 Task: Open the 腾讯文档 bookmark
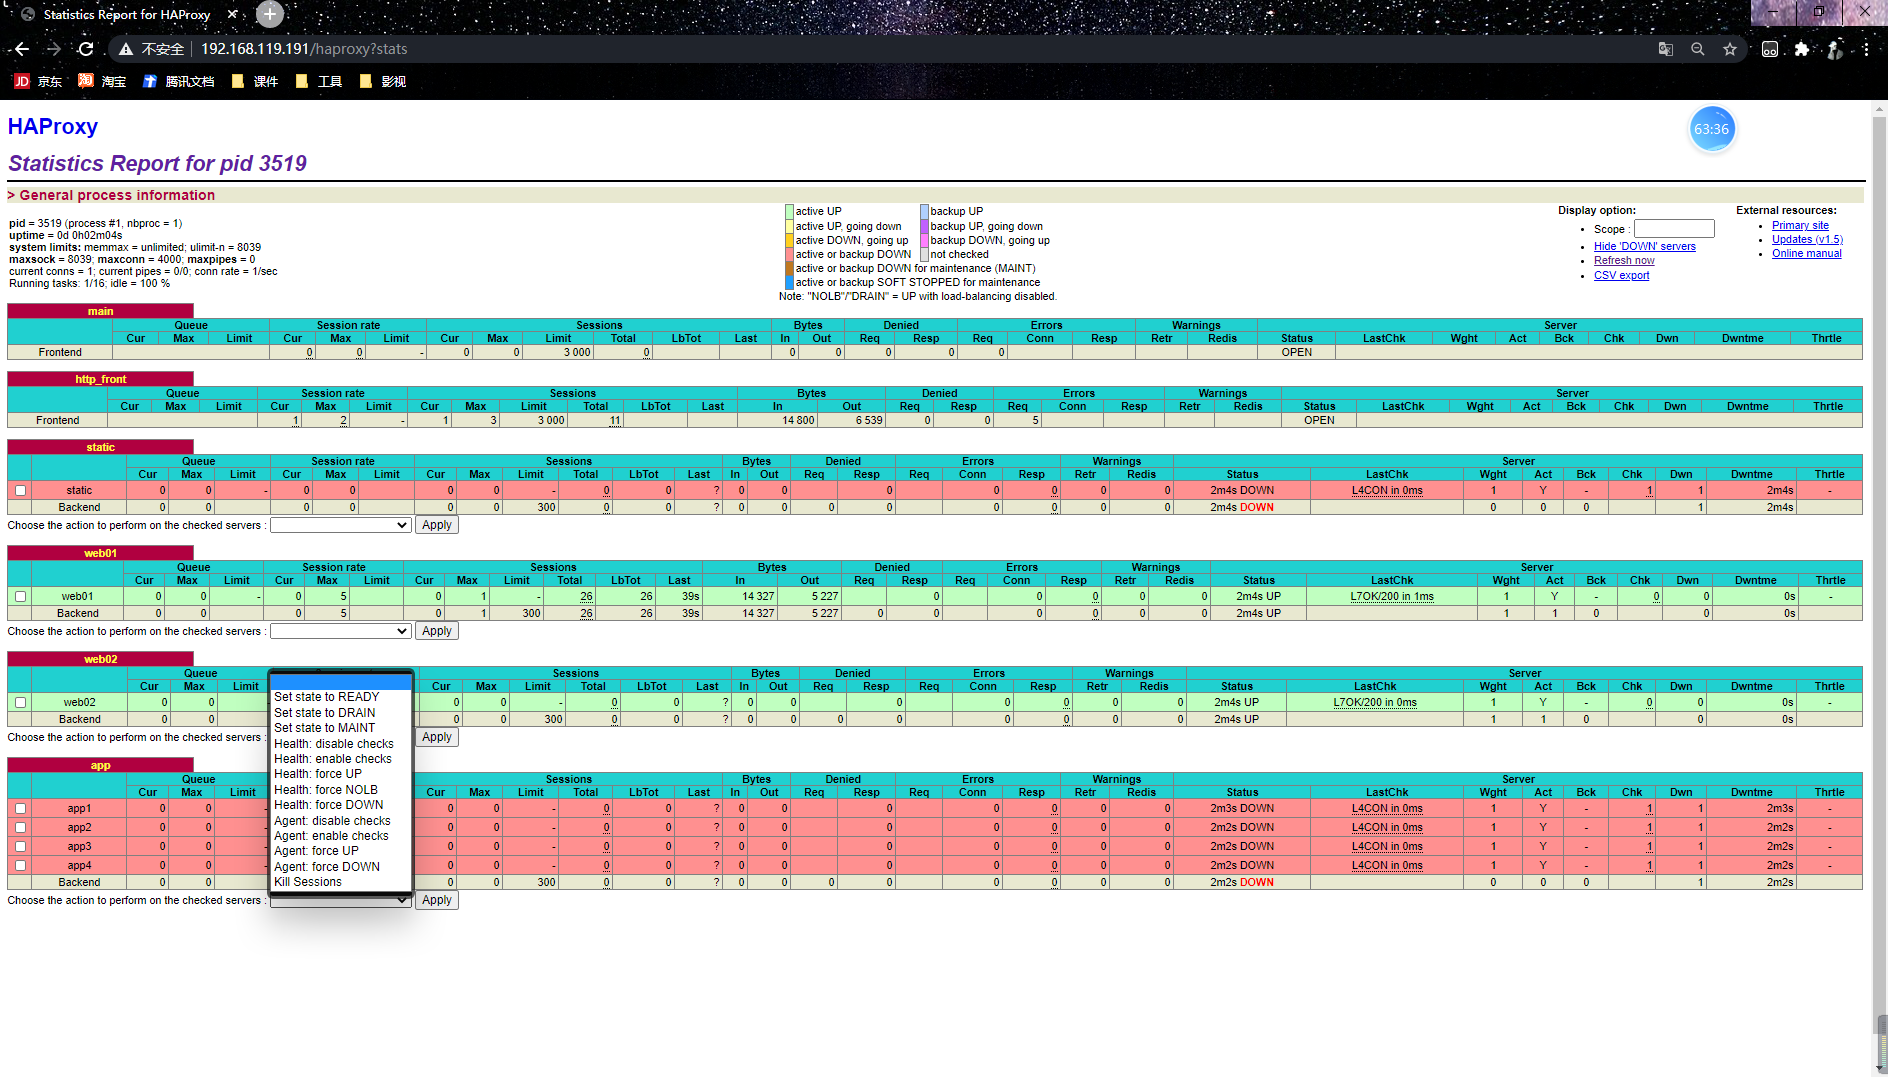point(179,81)
